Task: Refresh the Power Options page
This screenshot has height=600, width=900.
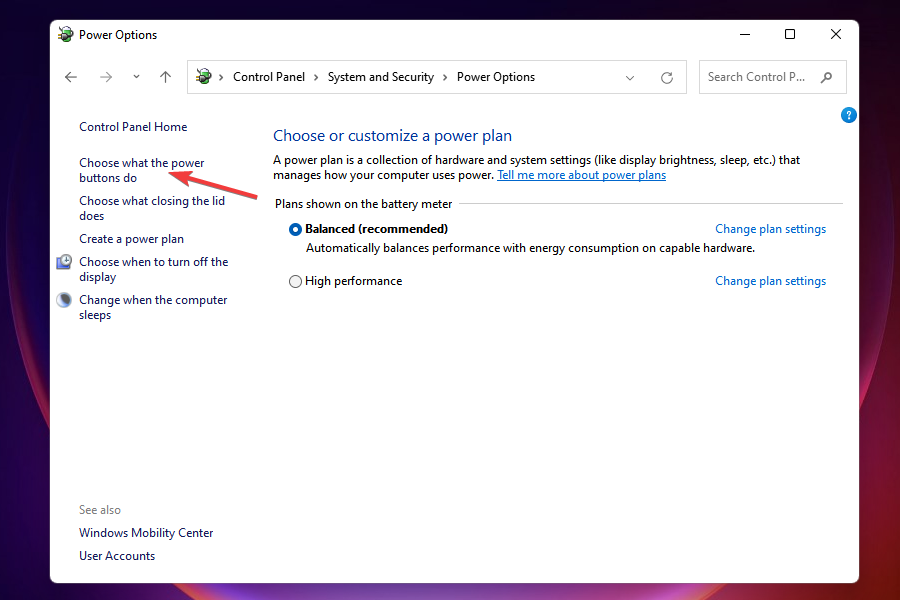Action: click(x=666, y=78)
